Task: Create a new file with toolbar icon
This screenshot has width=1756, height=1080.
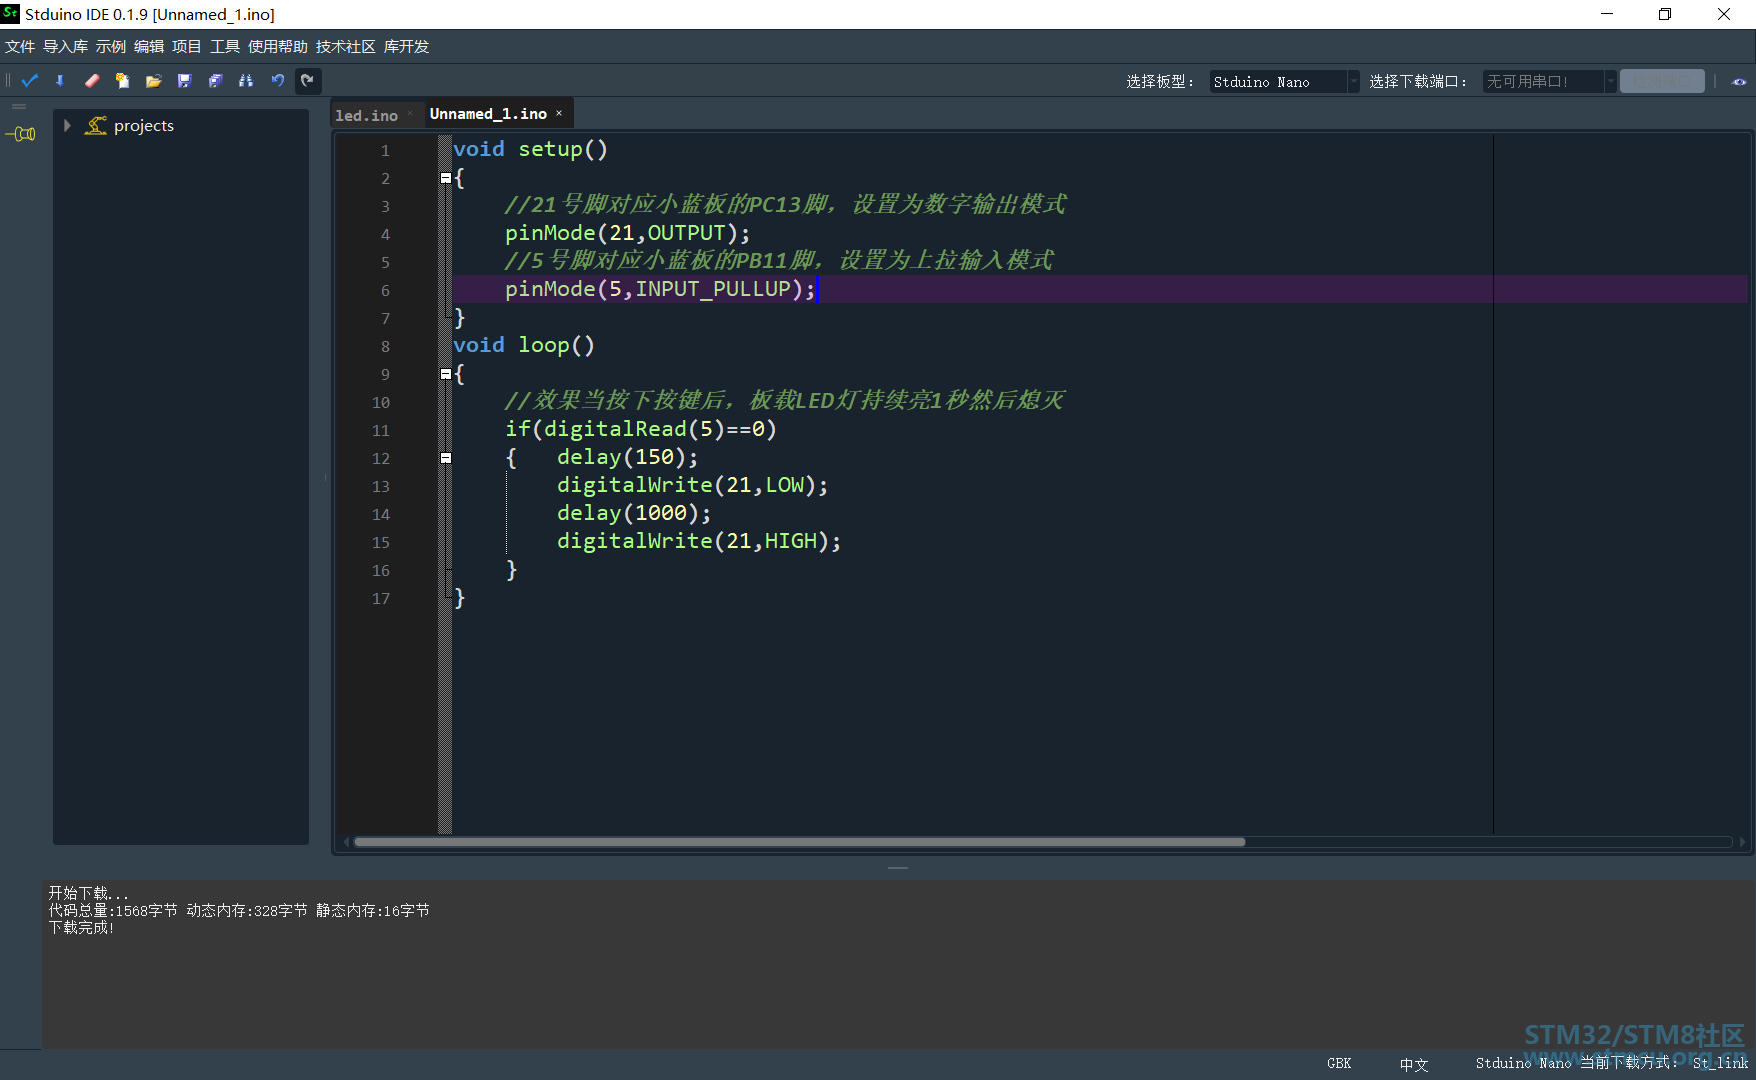Action: 122,81
